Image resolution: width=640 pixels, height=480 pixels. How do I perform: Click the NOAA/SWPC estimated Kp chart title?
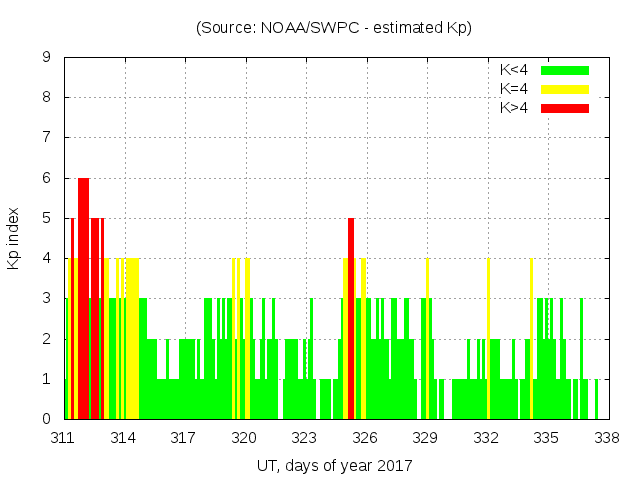(334, 28)
